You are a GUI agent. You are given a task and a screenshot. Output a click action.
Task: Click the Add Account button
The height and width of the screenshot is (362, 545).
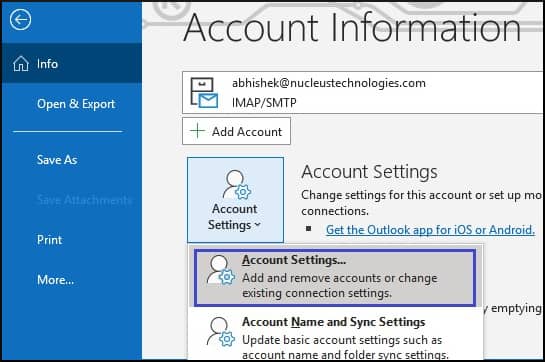[x=236, y=131]
